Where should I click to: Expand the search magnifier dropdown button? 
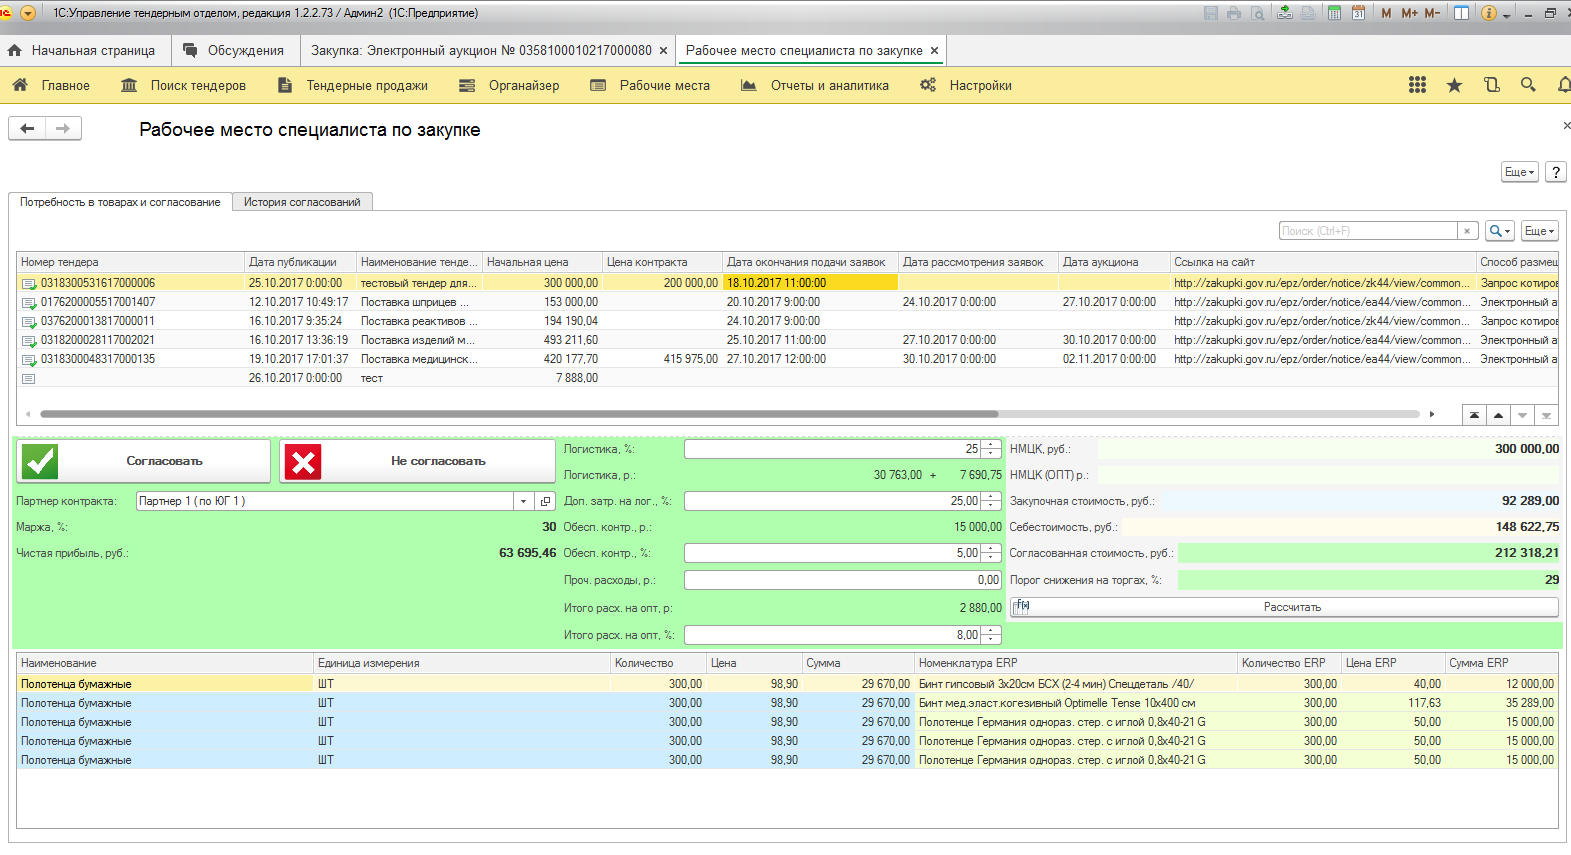point(1499,231)
